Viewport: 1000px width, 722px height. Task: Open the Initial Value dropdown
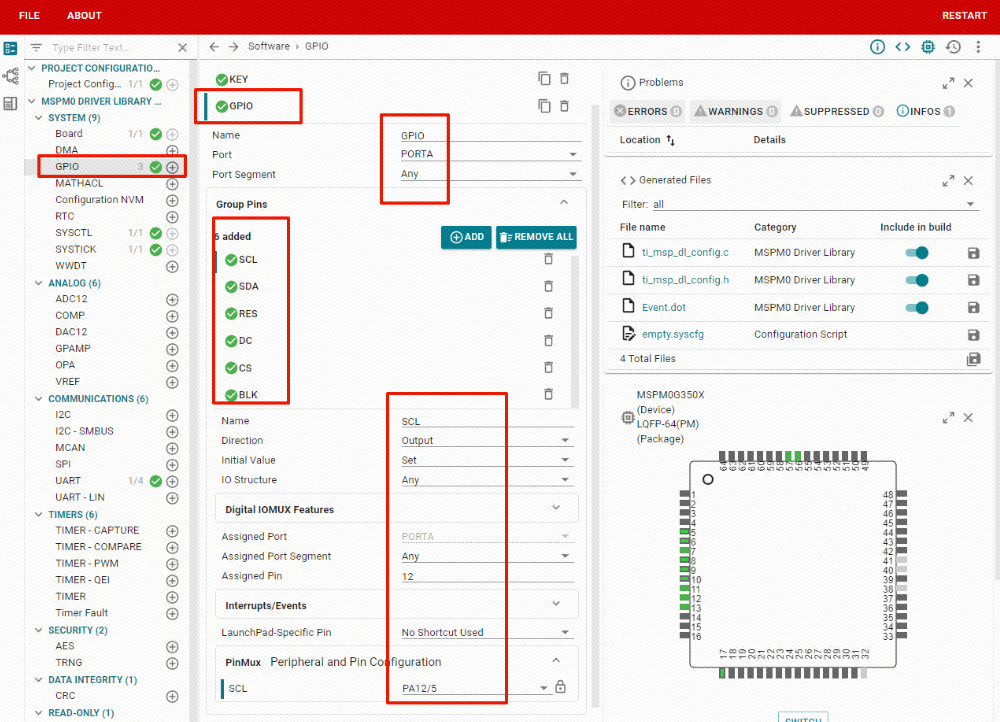(x=487, y=460)
